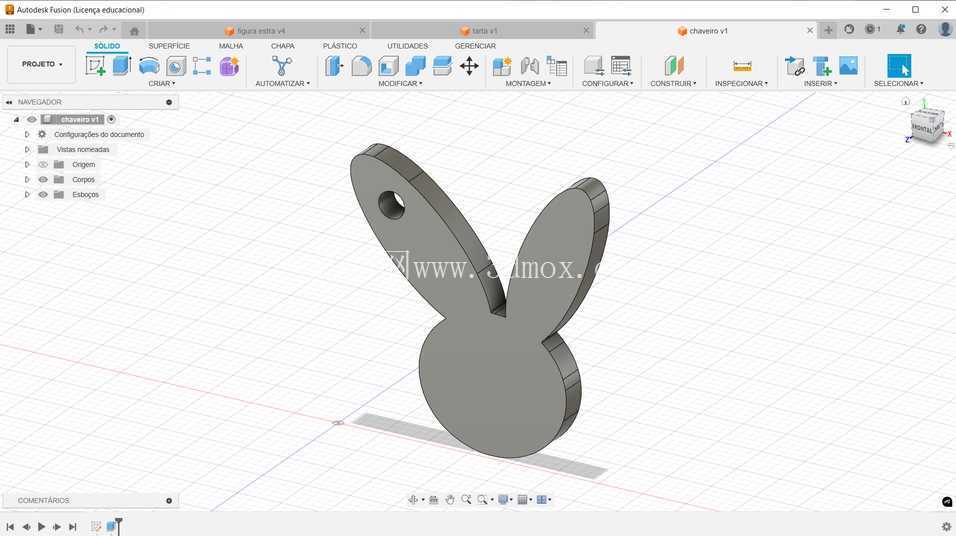The height and width of the screenshot is (536, 956).
Task: Click the Insert Derive link icon
Action: 795,66
